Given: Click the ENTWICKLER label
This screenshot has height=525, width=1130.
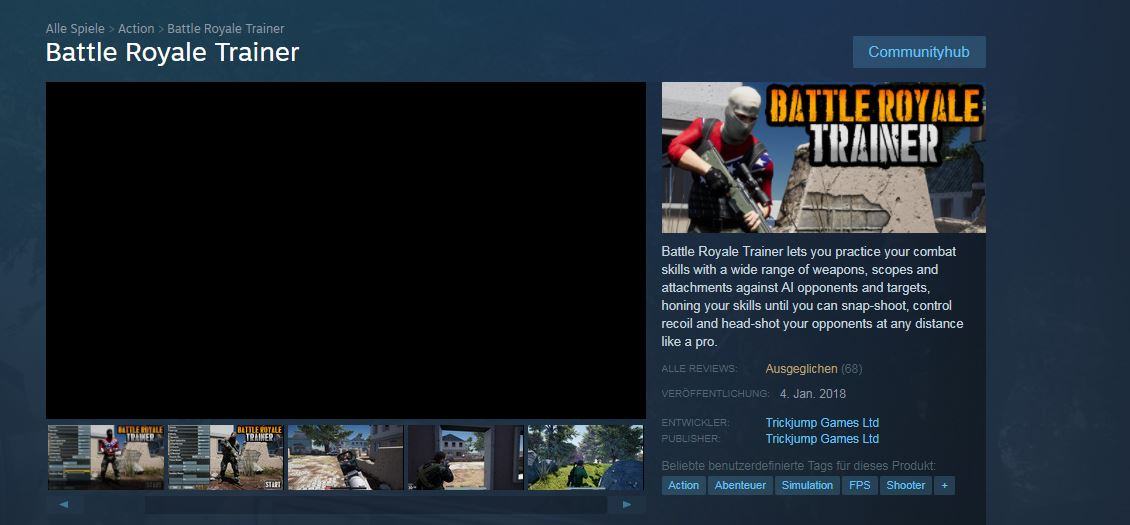Looking at the screenshot, I should pos(695,423).
